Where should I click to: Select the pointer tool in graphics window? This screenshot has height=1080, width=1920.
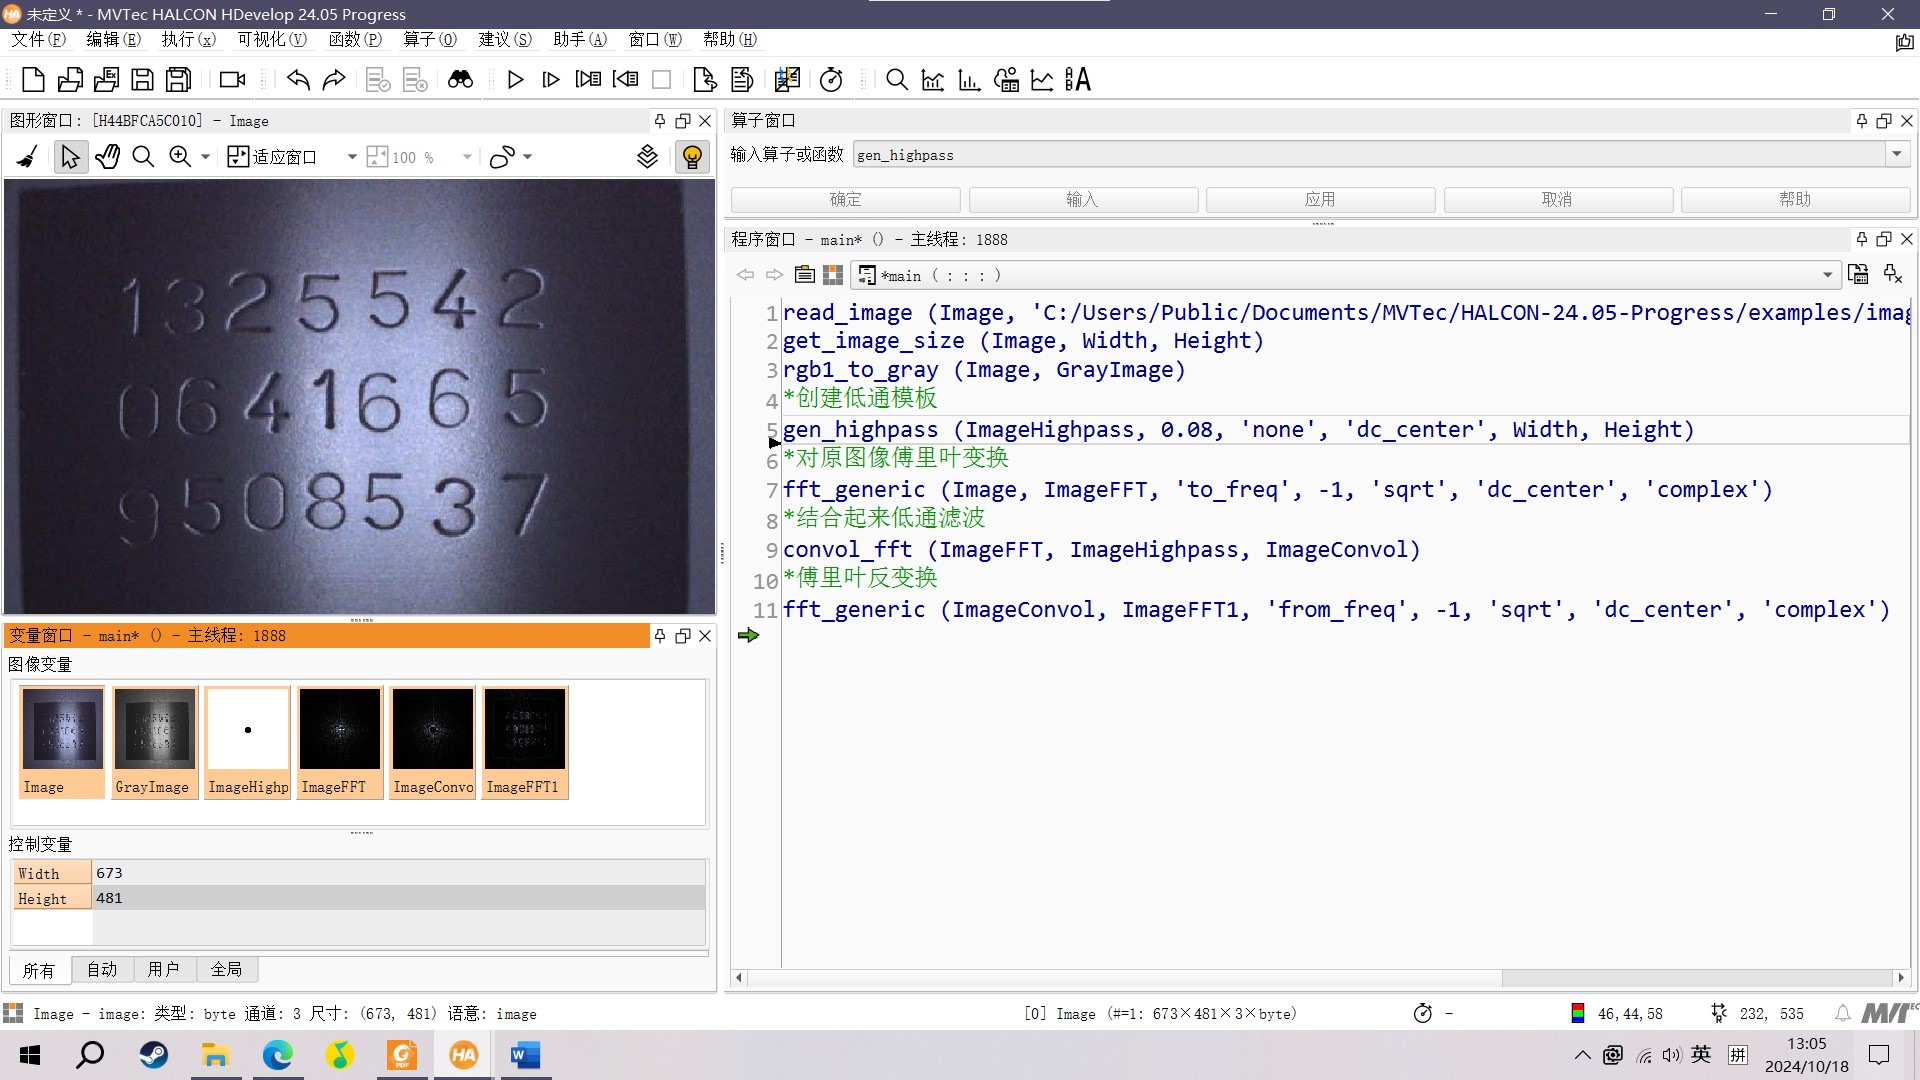pos(70,157)
